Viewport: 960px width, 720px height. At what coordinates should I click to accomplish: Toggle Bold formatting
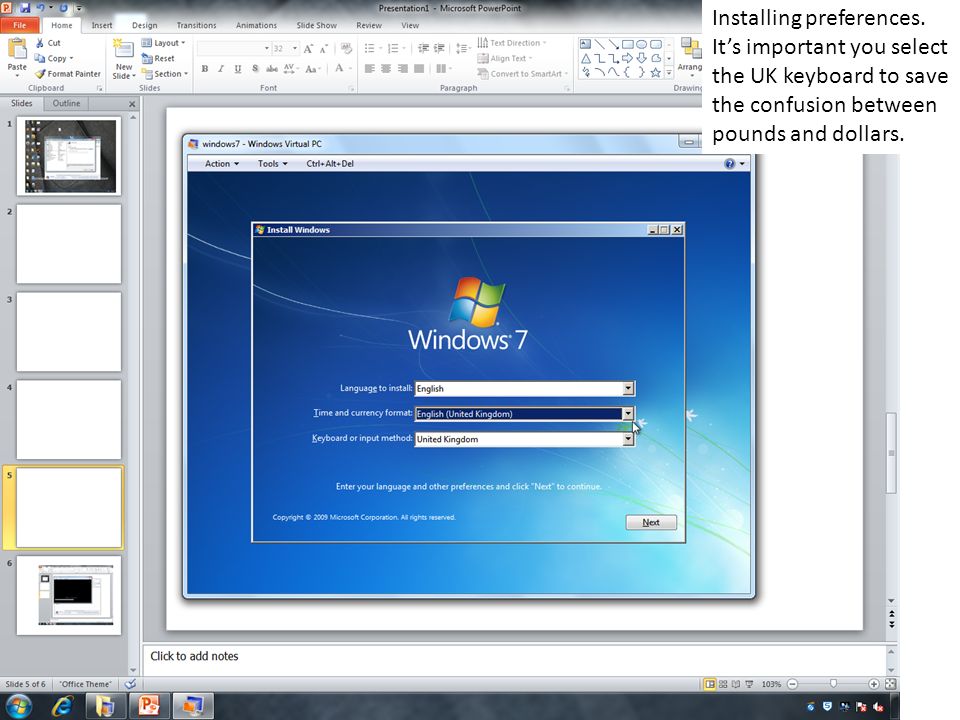click(x=204, y=69)
